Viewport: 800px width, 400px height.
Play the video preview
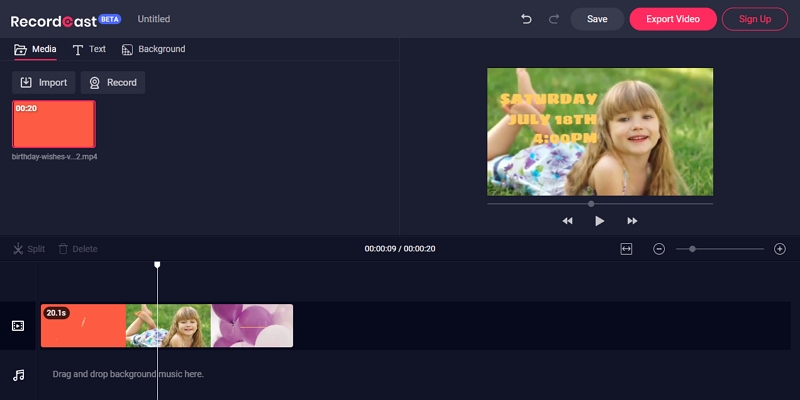click(600, 221)
